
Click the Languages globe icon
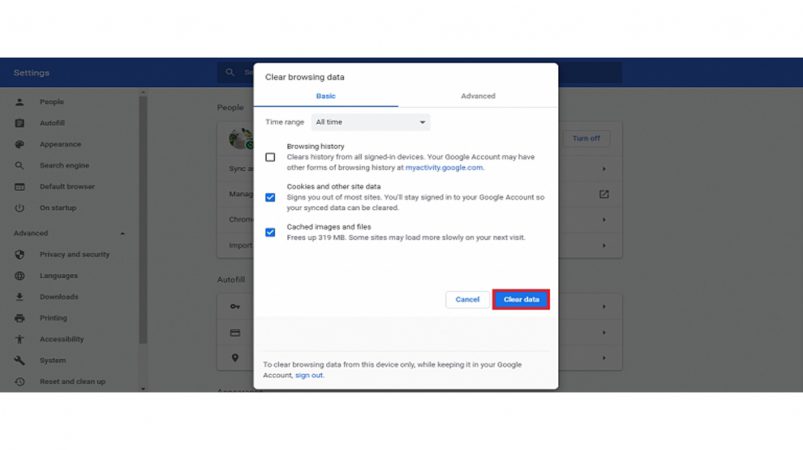[19, 276]
